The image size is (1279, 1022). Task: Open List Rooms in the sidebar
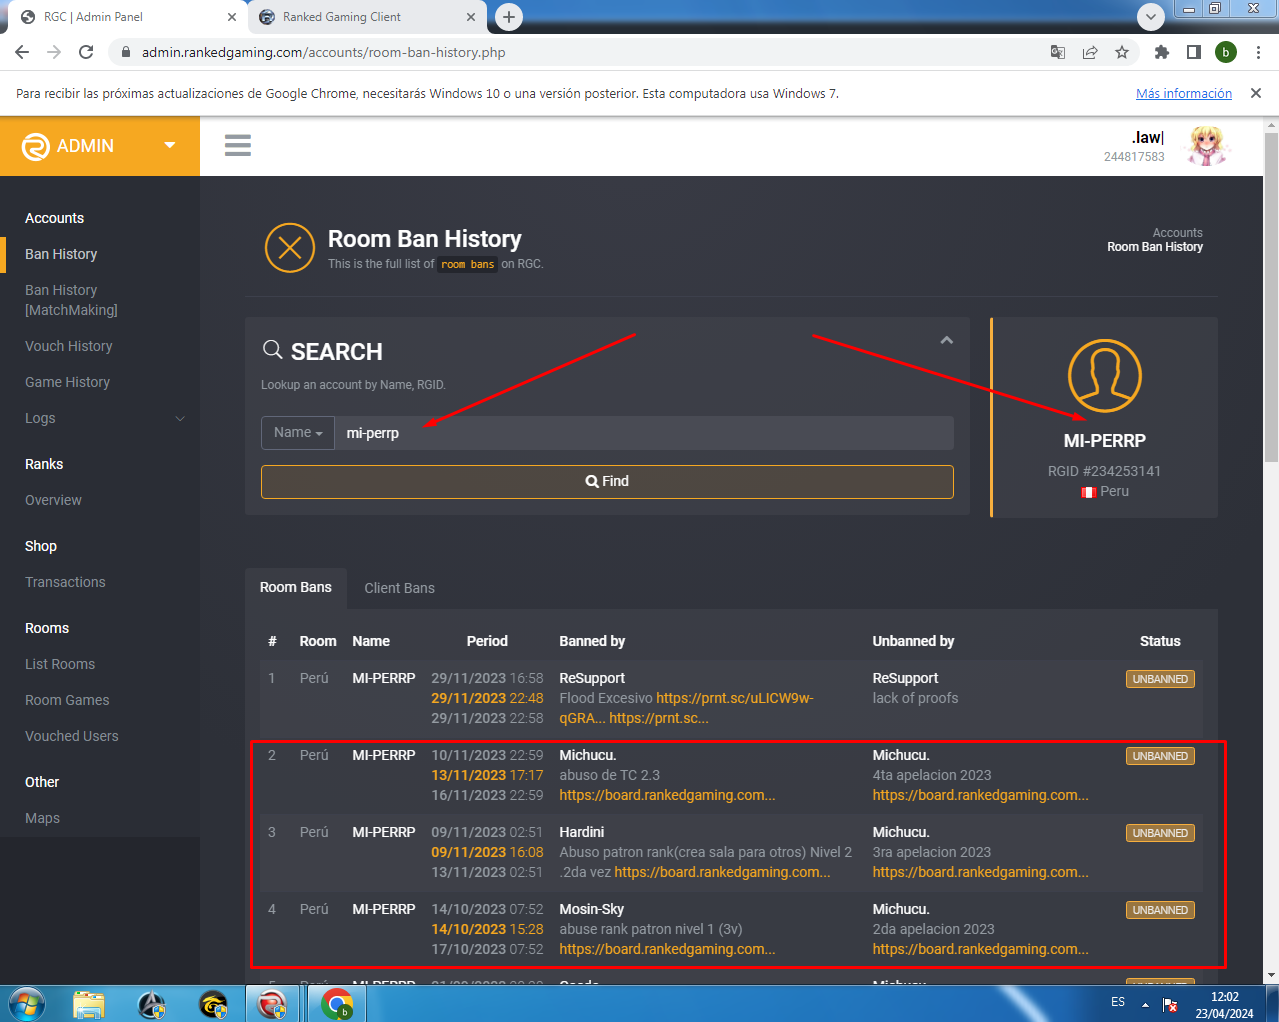point(60,664)
